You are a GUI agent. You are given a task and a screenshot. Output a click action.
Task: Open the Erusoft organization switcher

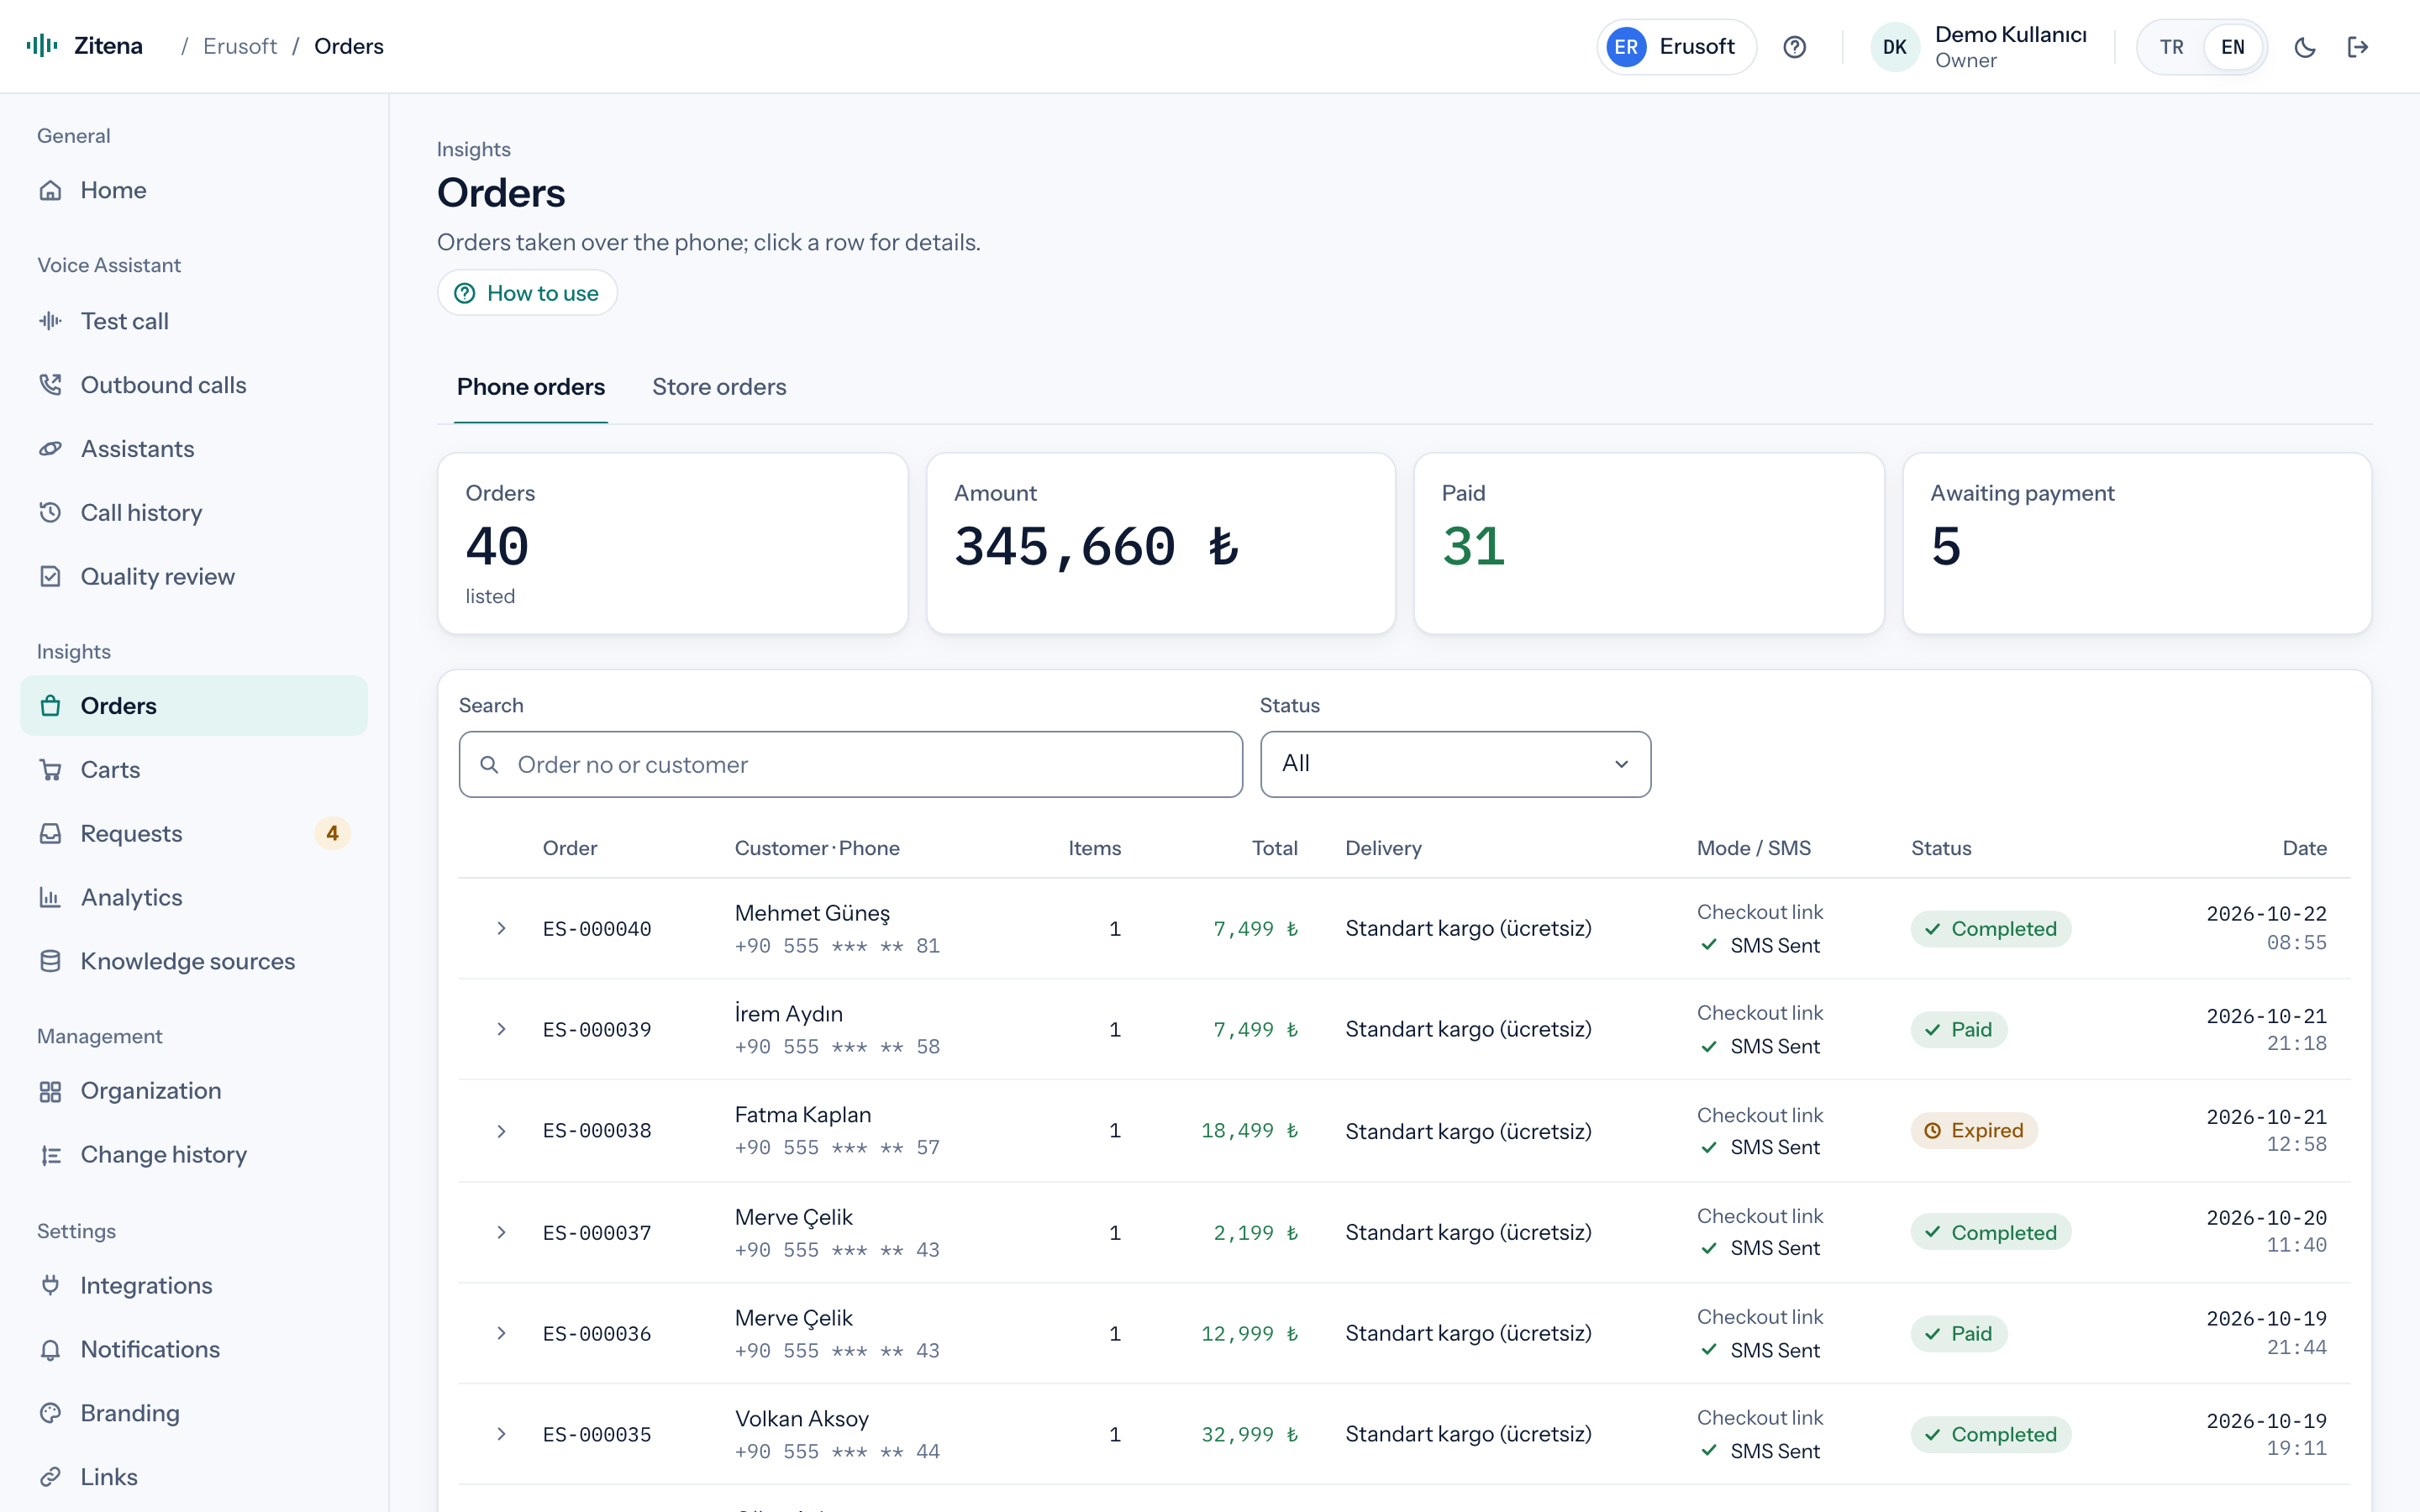pyautogui.click(x=1676, y=47)
